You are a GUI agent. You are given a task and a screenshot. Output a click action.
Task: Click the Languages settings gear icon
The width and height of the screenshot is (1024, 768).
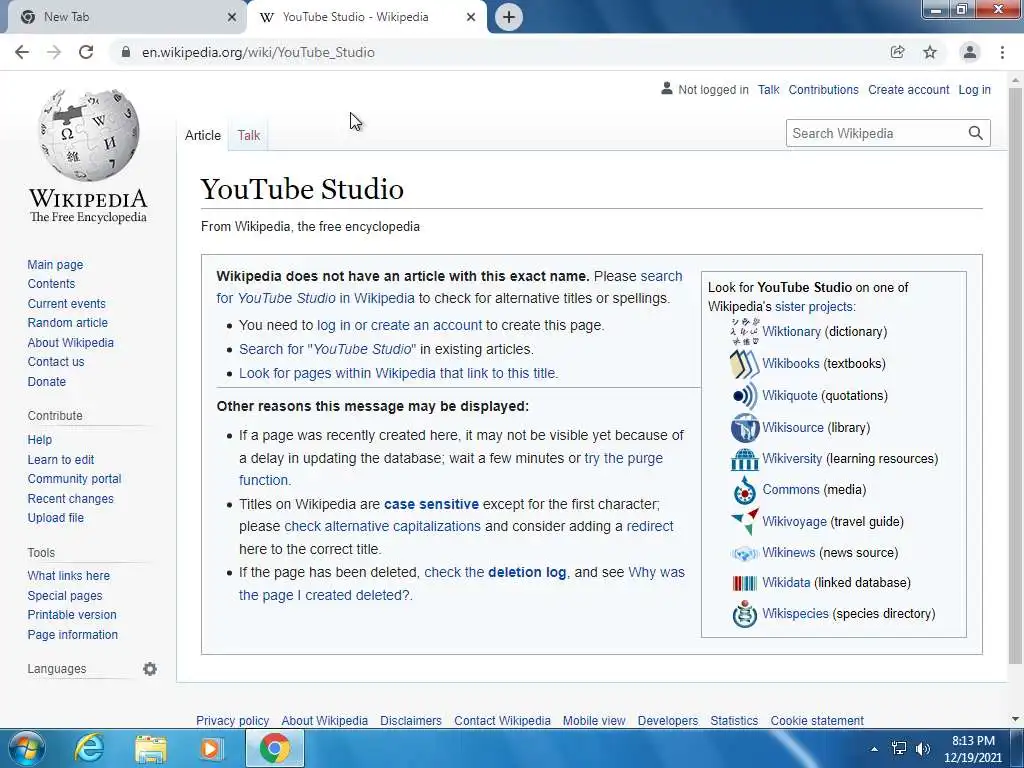coord(150,669)
